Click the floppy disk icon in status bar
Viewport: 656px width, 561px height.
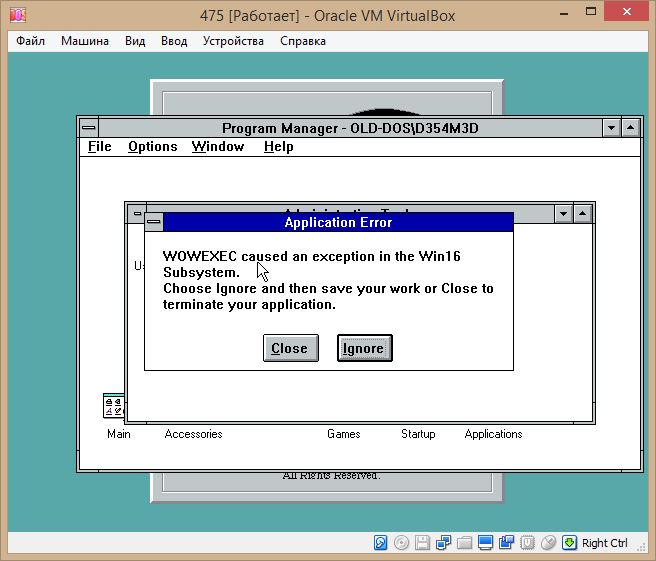pos(422,543)
